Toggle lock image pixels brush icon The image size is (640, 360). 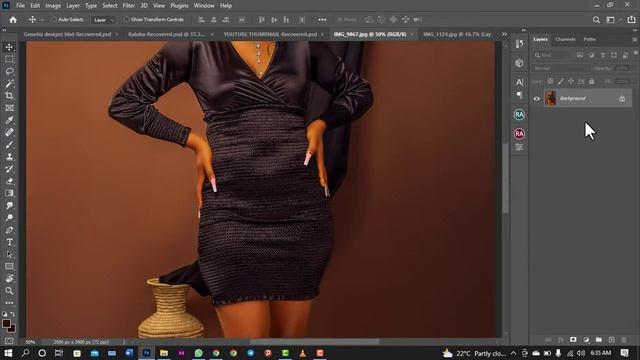561,81
